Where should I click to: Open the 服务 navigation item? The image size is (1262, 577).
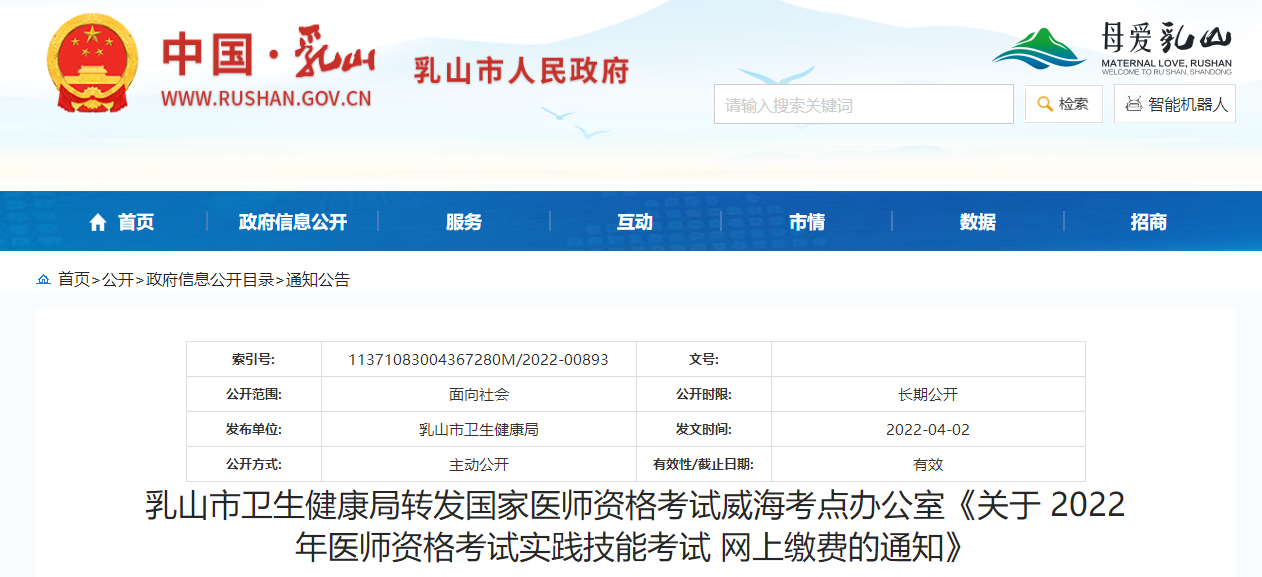[464, 222]
